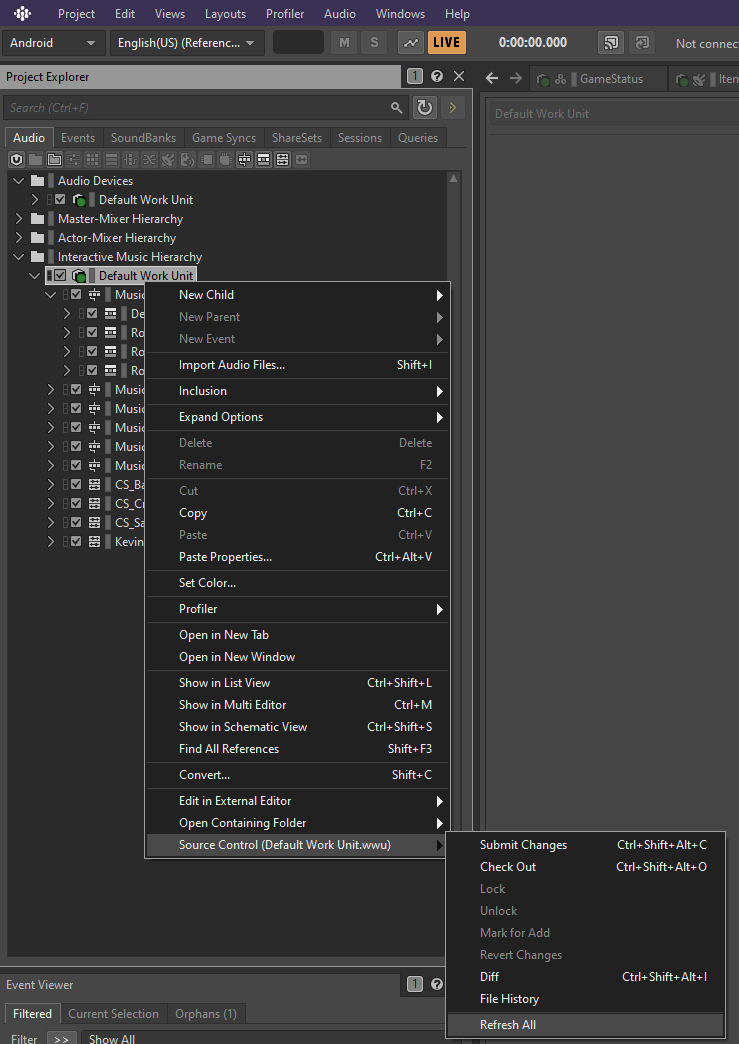Click Open in New Tab
The image size is (739, 1044).
point(297,635)
